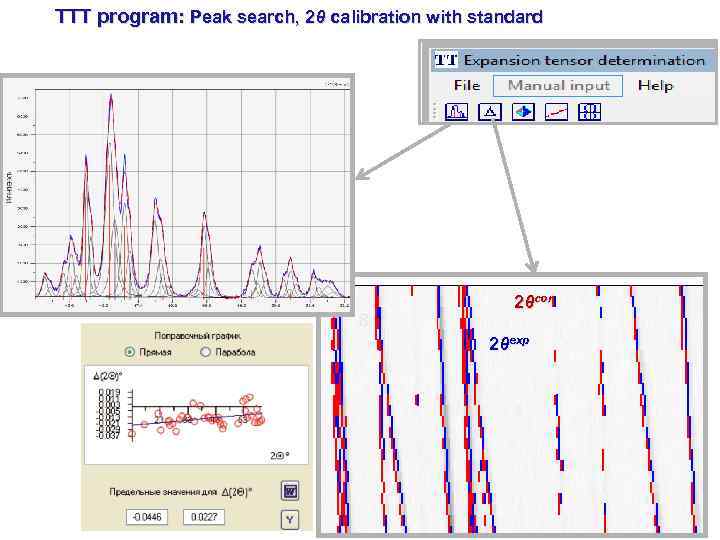Open the File menu

[x=467, y=85]
